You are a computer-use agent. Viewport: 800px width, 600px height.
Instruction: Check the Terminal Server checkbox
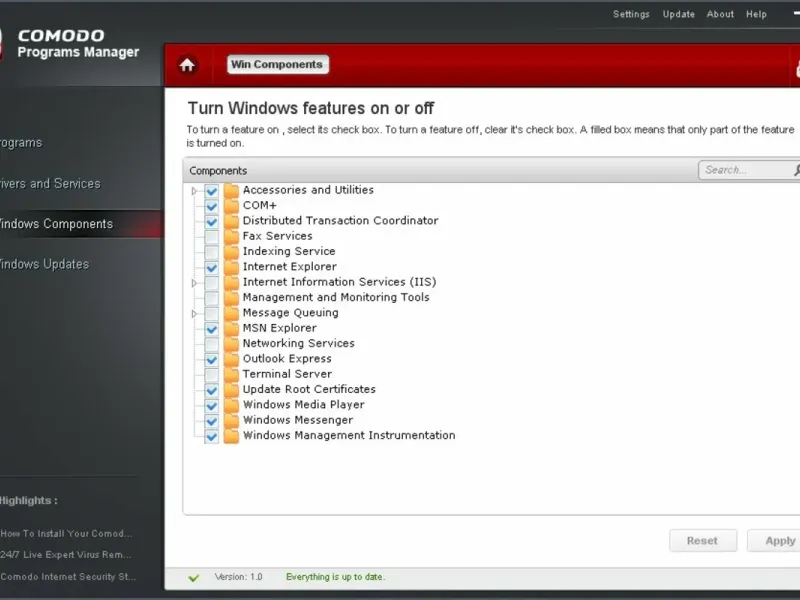coord(211,374)
